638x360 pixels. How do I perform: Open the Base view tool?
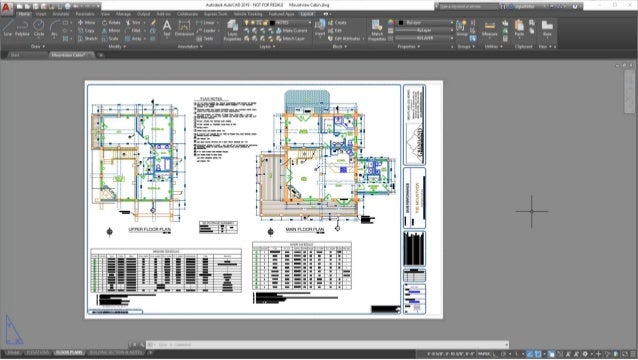pyautogui.click(x=547, y=28)
